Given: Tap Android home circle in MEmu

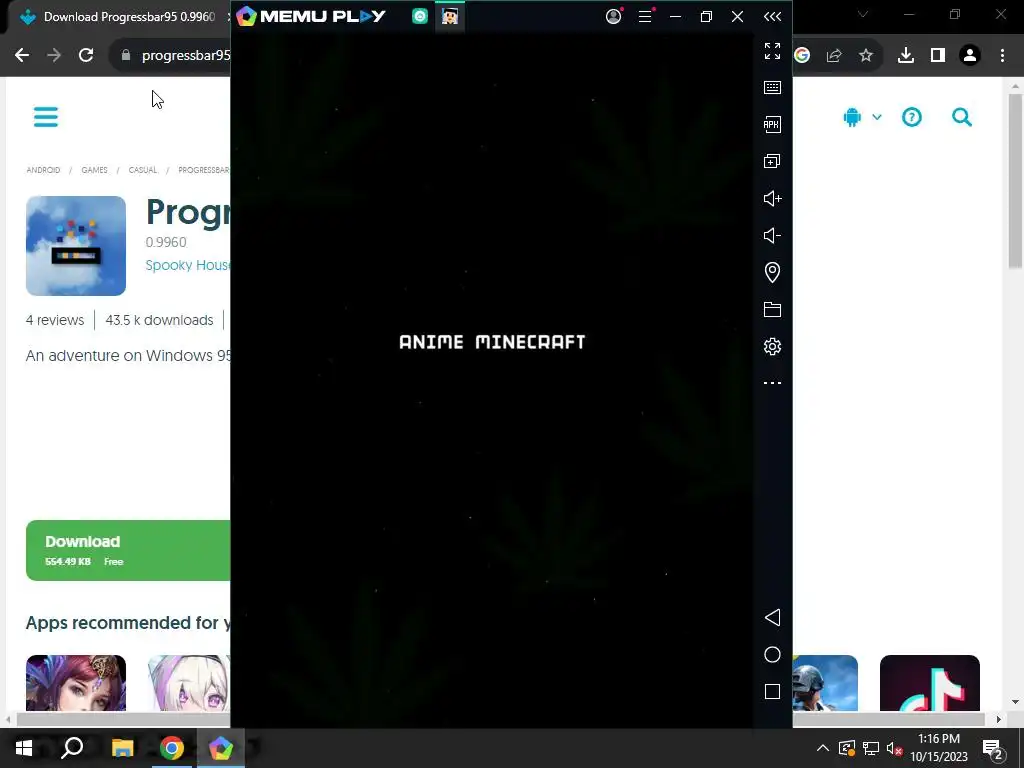Looking at the screenshot, I should click(x=772, y=655).
